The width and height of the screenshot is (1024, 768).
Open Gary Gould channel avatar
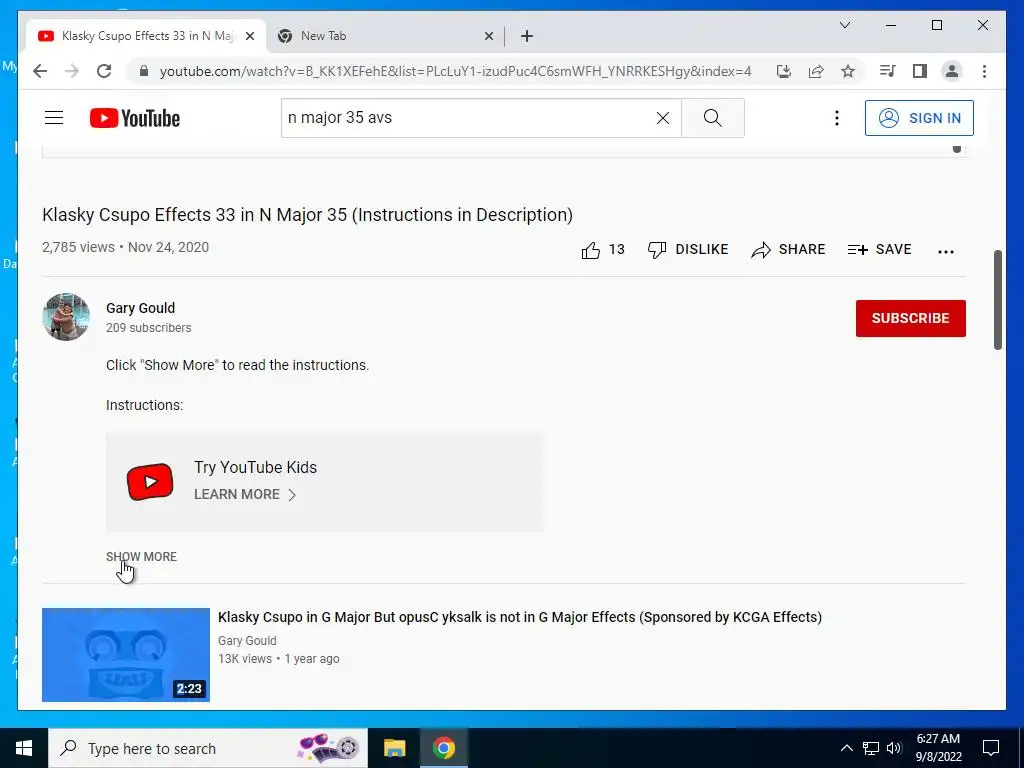tap(65, 317)
